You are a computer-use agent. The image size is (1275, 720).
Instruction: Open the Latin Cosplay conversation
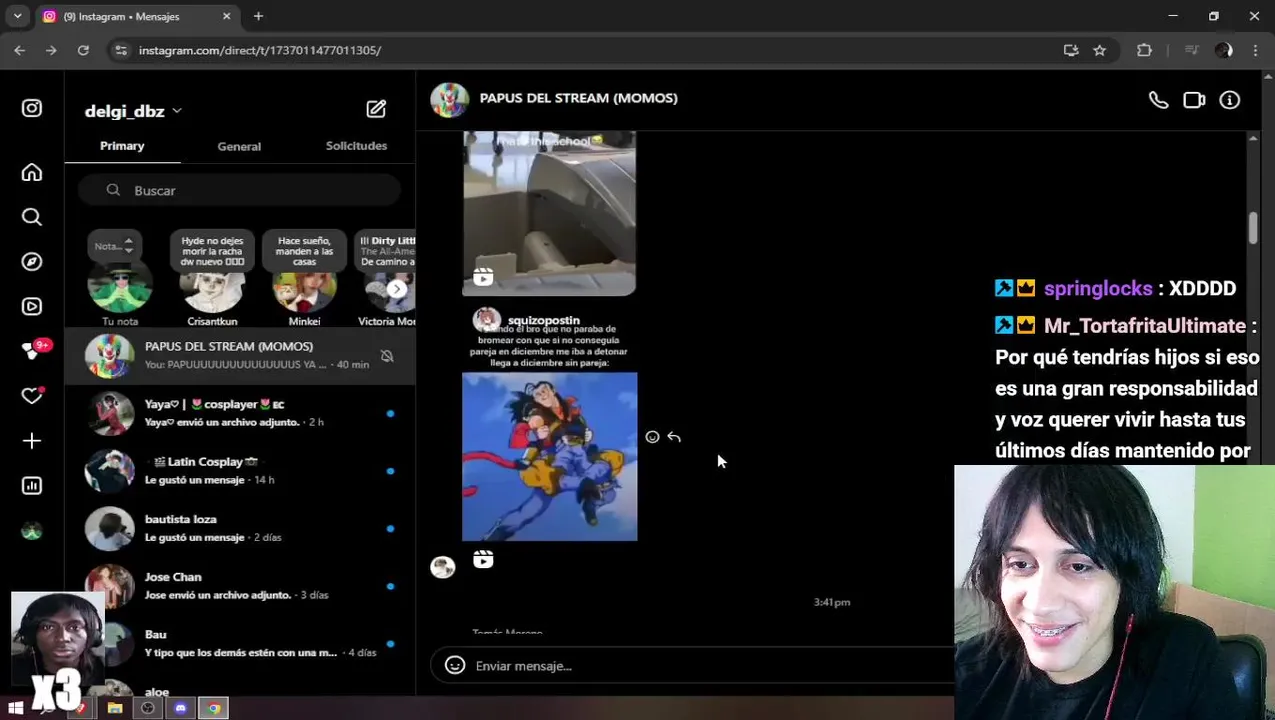pos(240,471)
